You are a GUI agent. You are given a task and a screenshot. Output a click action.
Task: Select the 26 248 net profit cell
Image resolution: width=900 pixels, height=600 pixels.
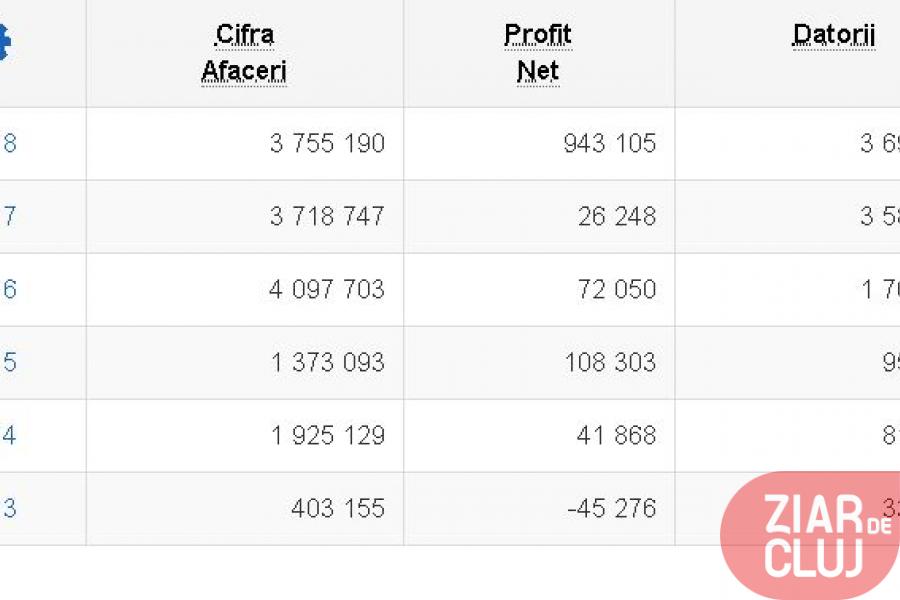540,216
